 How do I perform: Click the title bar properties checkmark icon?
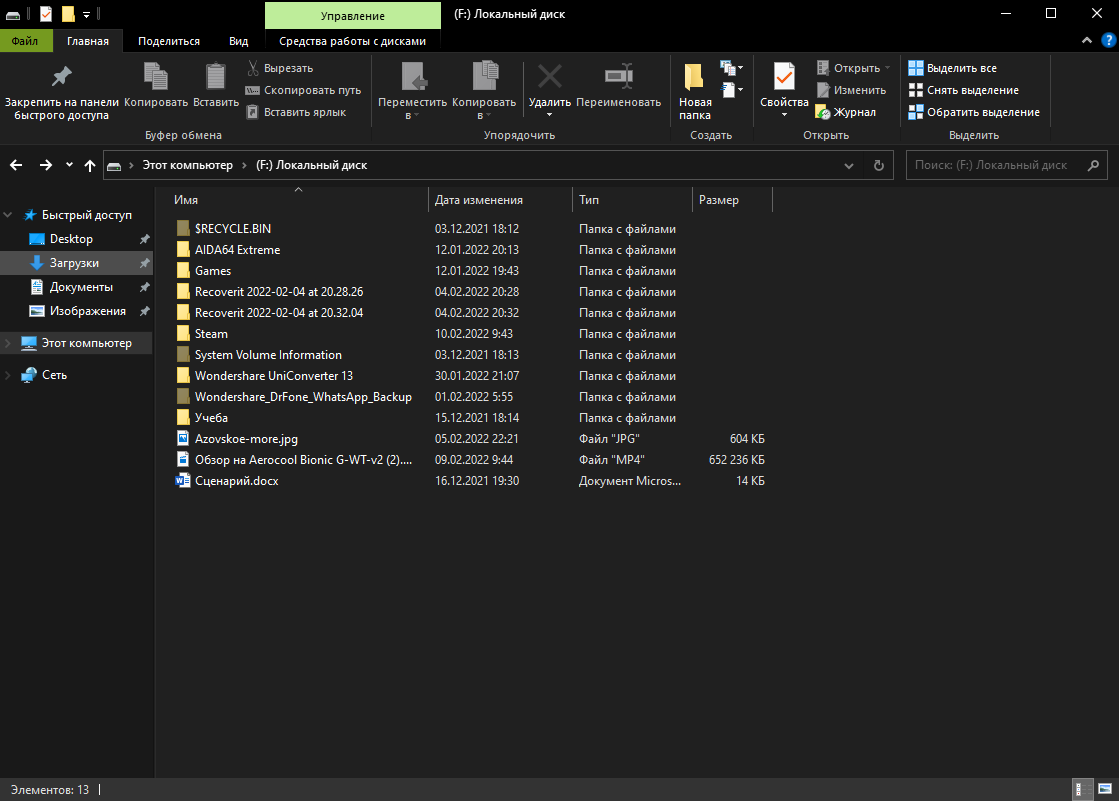[46, 14]
